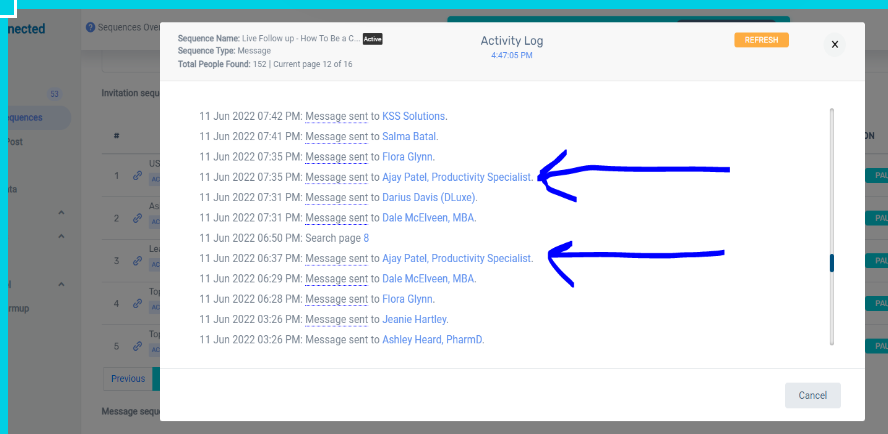
Task: Open Flora Glynn link at 06:28 PM
Action: coord(408,299)
